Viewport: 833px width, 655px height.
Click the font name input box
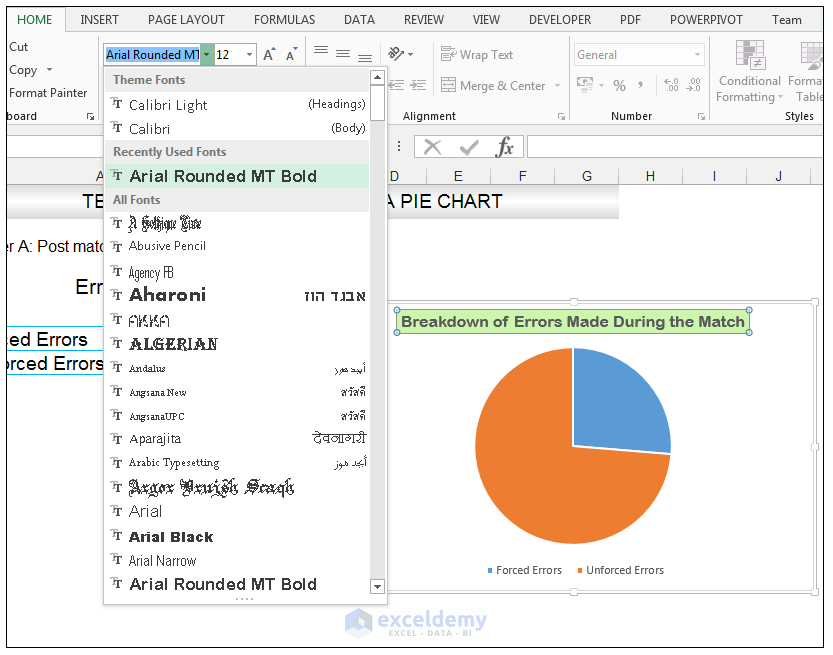[152, 54]
